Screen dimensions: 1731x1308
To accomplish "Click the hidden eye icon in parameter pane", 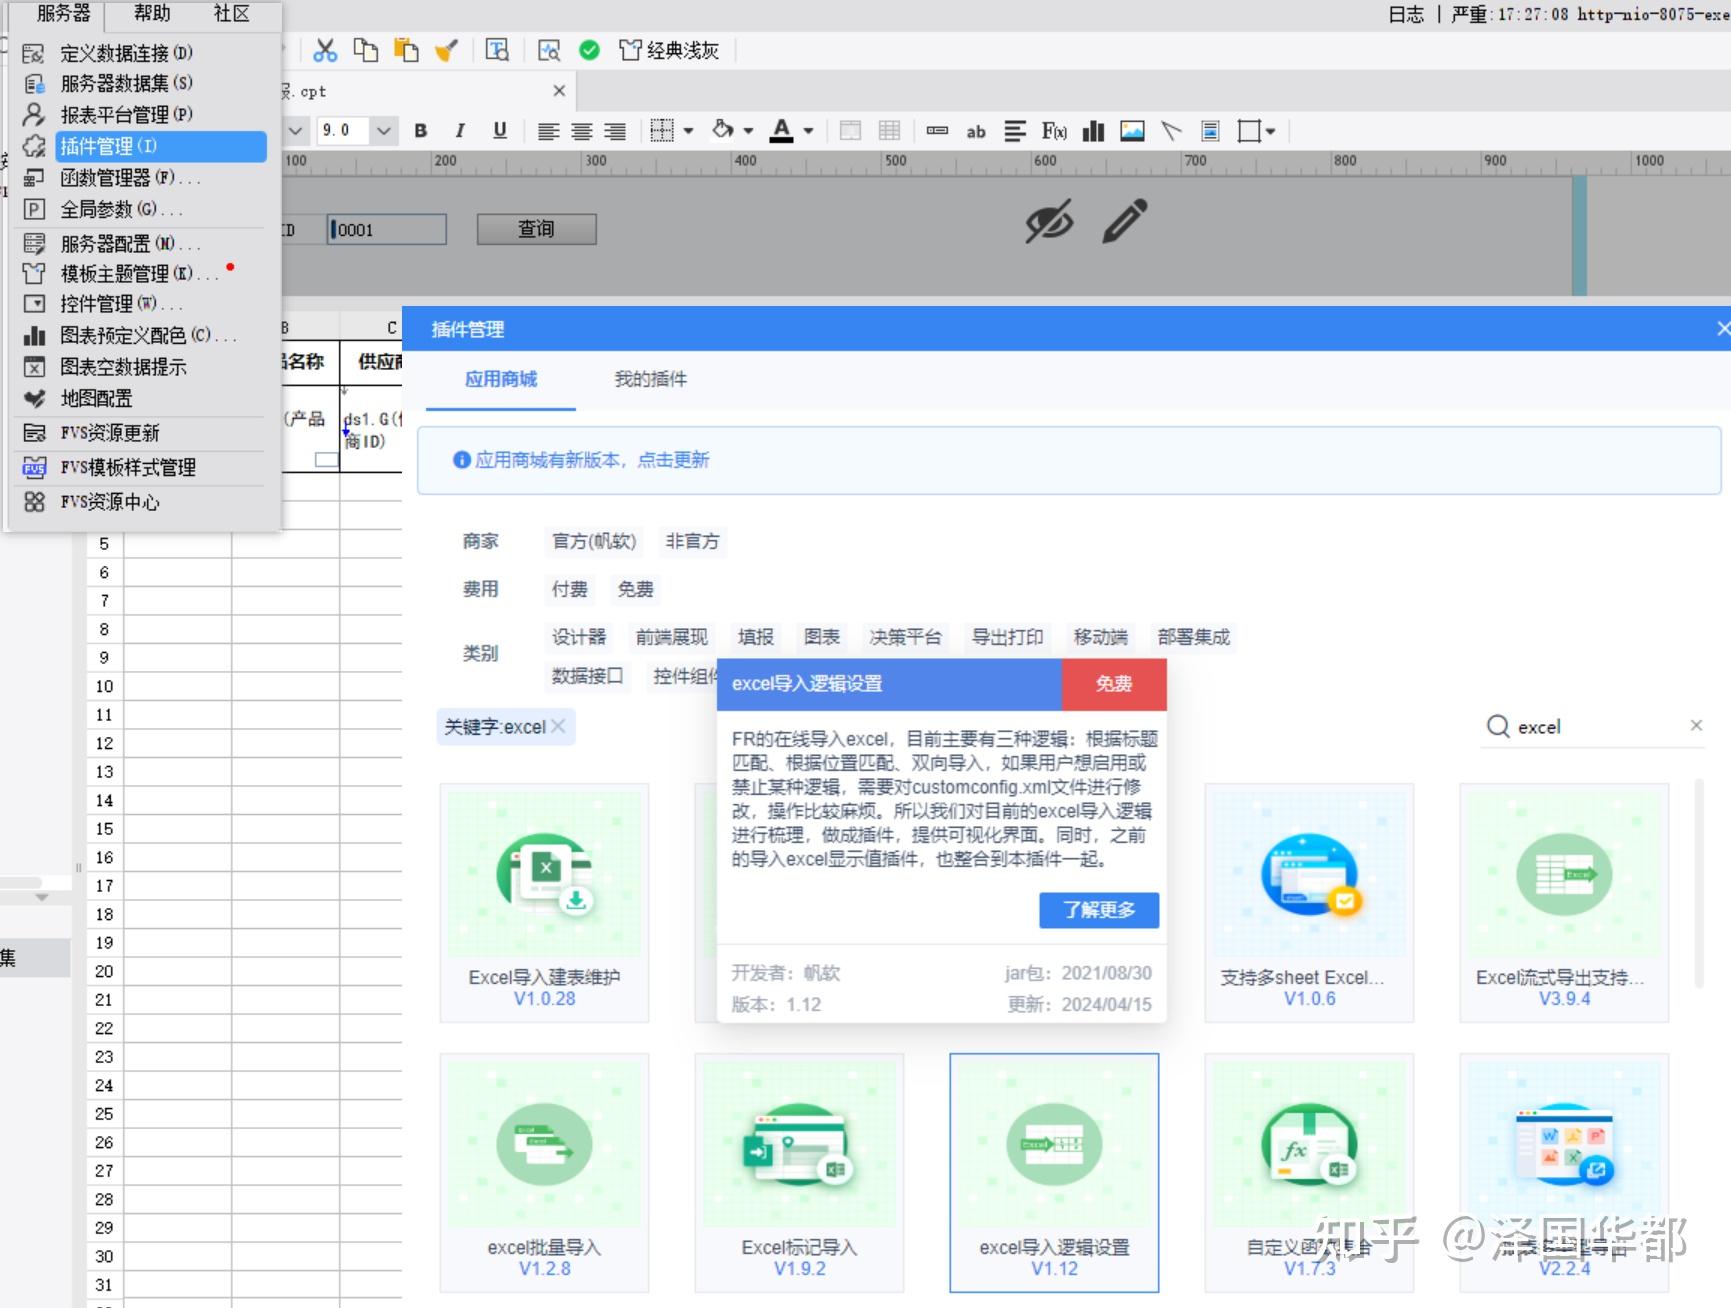I will coord(1049,221).
